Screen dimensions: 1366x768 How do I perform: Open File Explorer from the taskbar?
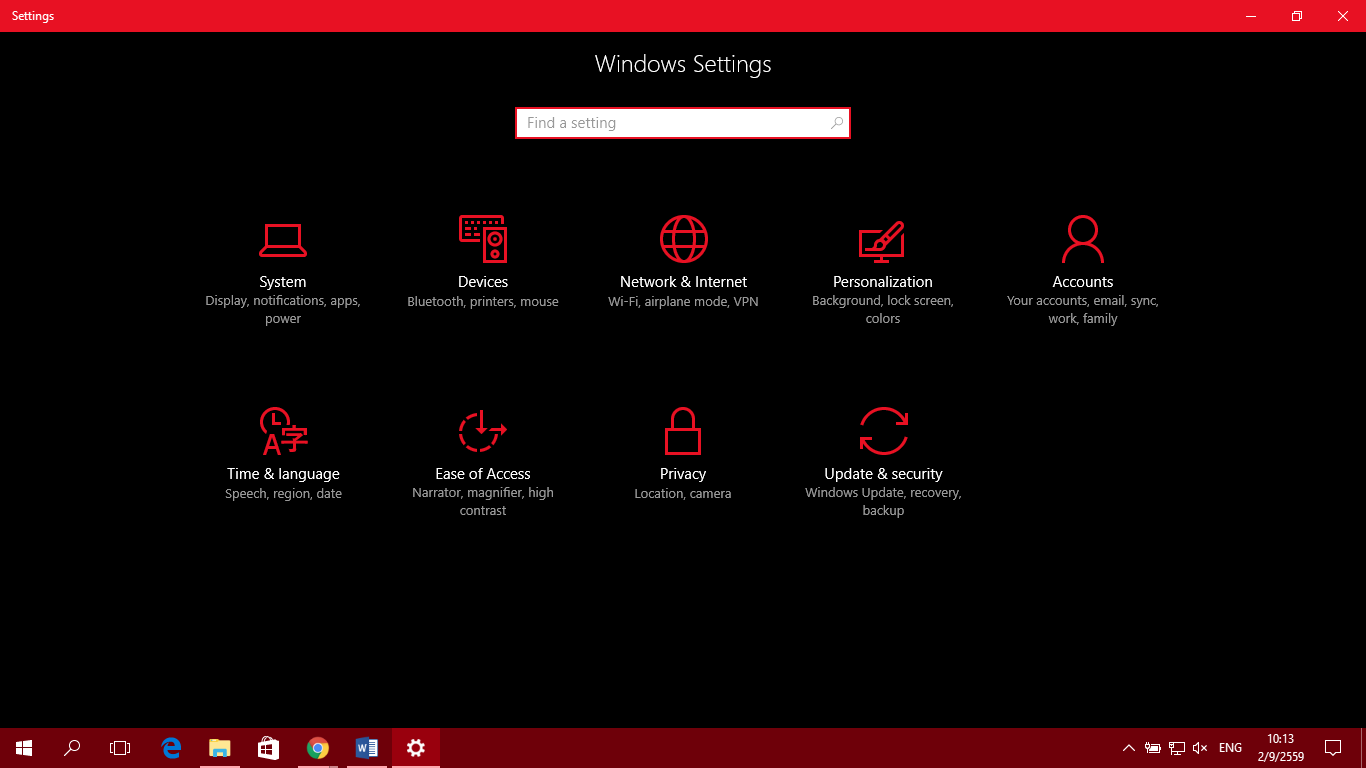[x=220, y=748]
